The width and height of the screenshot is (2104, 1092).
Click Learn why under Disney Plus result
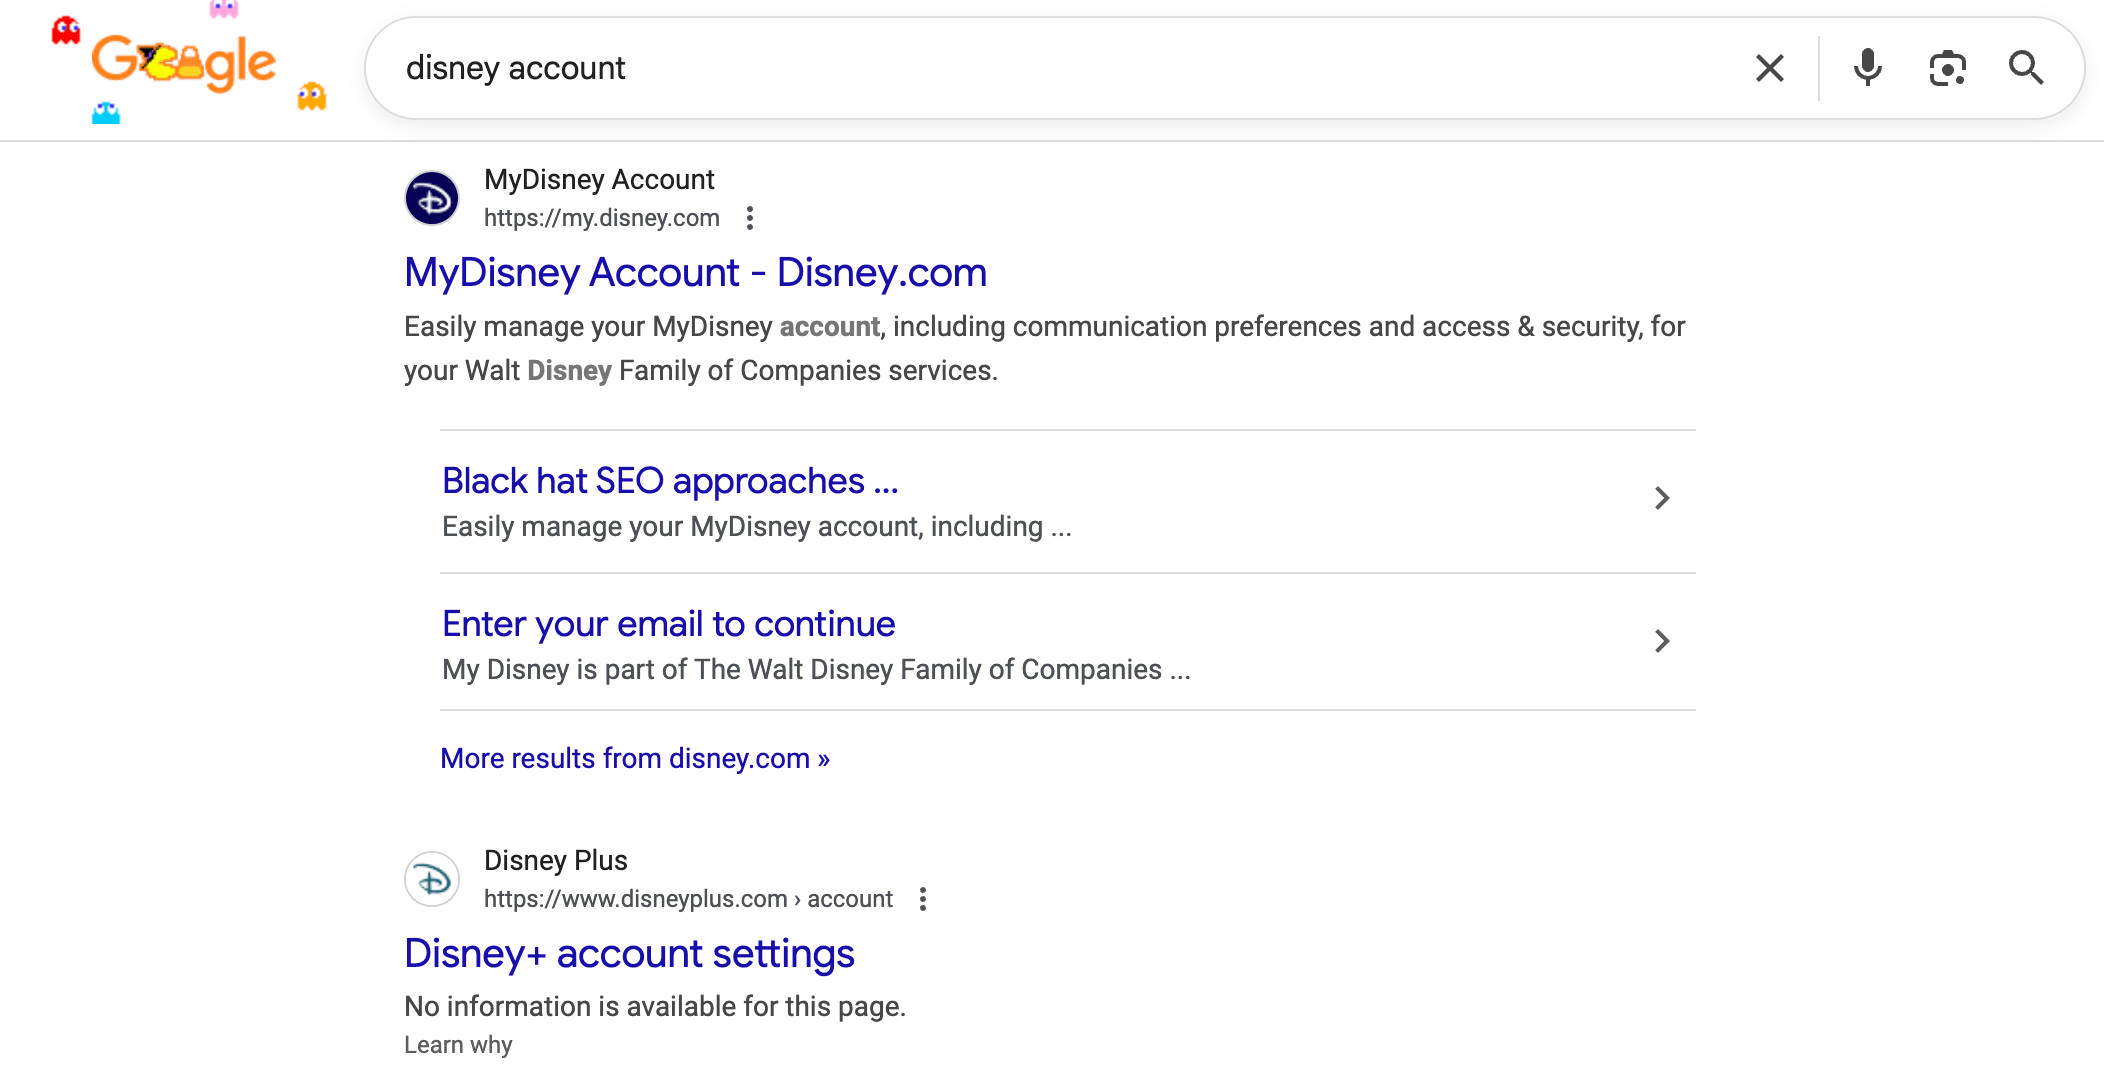(x=457, y=1044)
